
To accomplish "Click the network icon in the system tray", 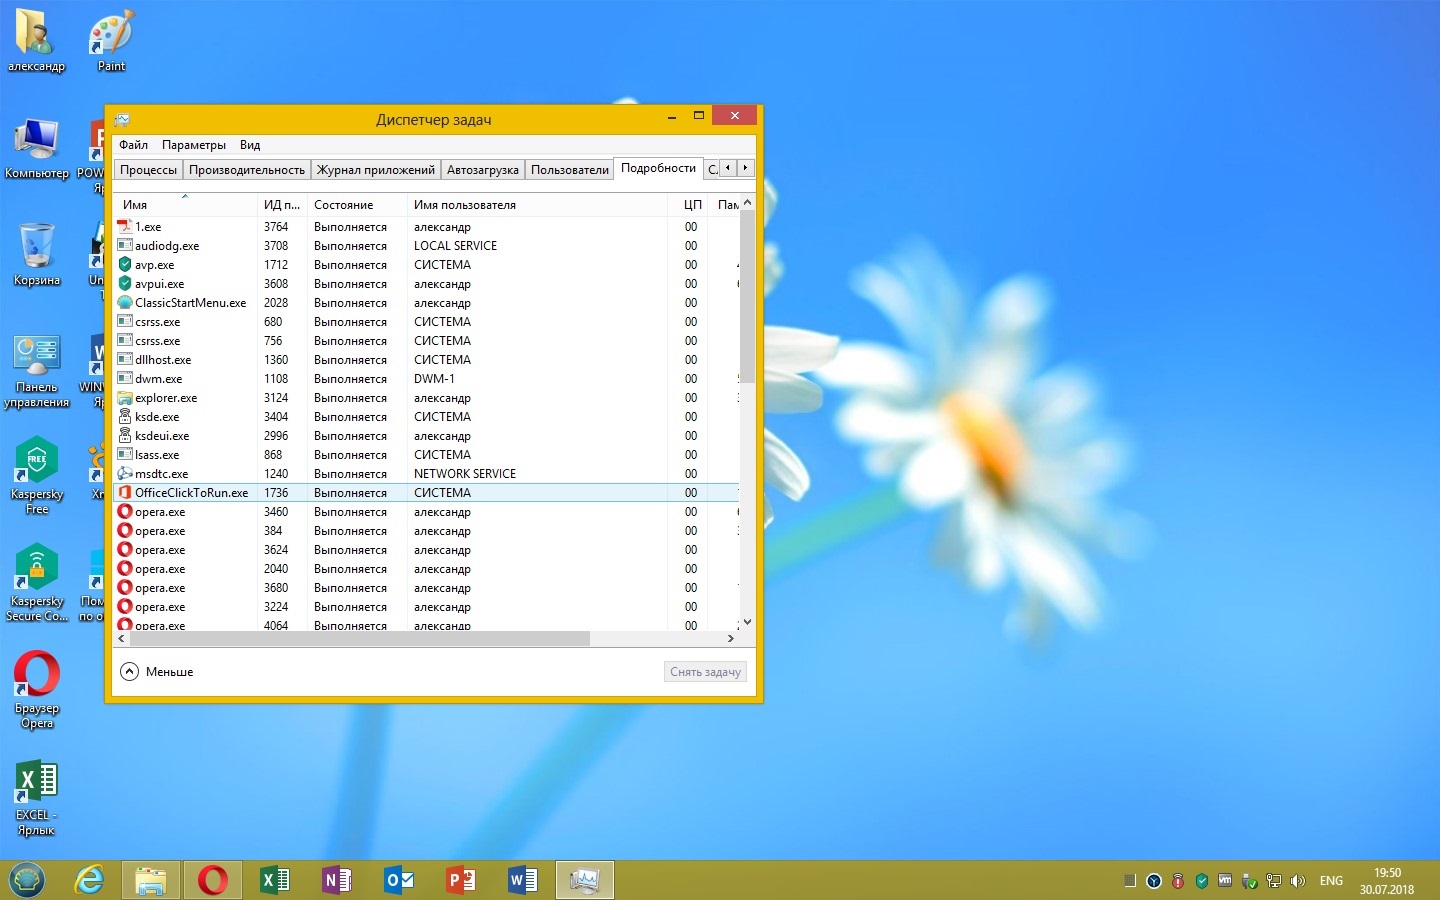I will (1274, 881).
